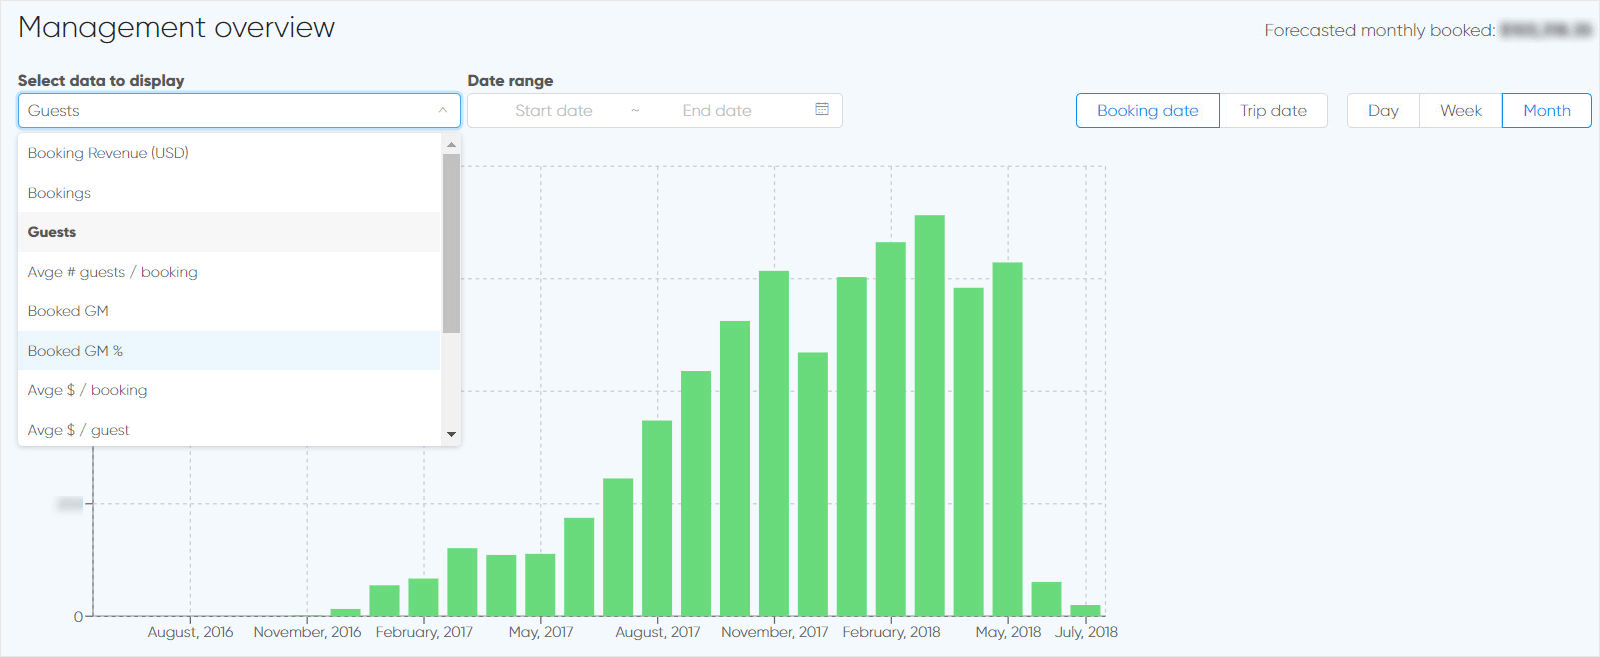Click the May, 2017 axis label
The image size is (1600, 657).
[541, 632]
